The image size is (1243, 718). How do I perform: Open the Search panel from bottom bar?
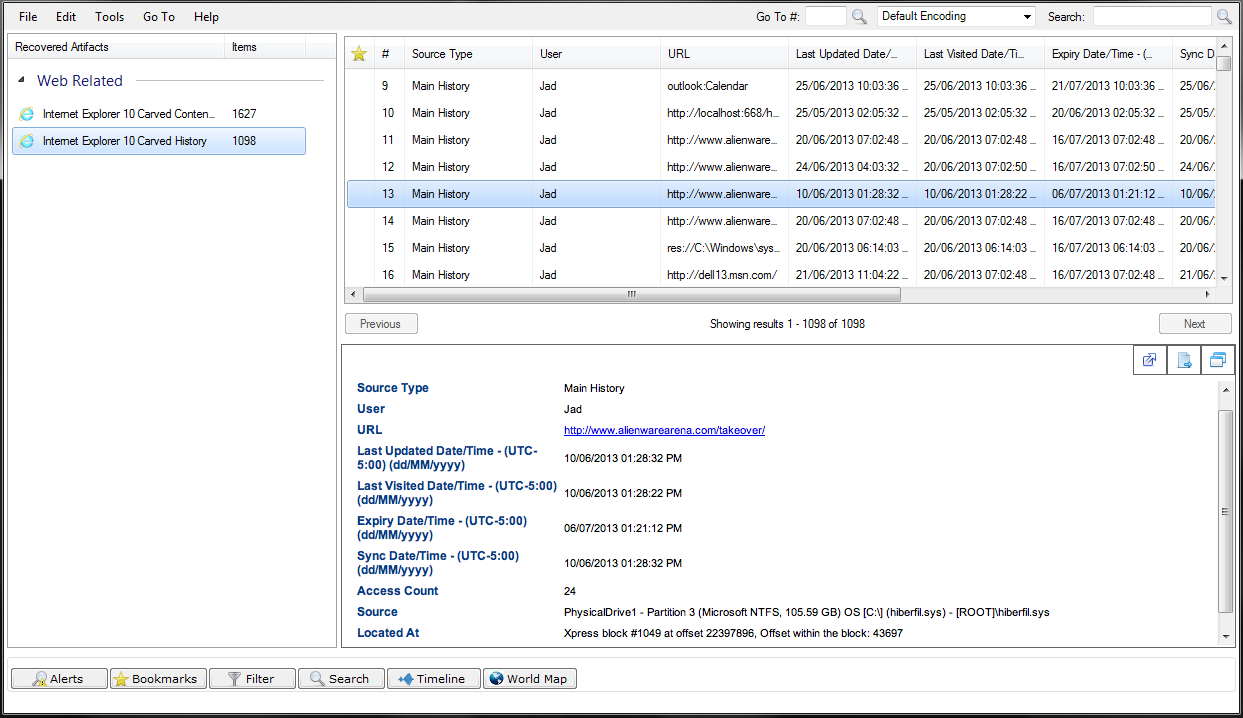[341, 678]
